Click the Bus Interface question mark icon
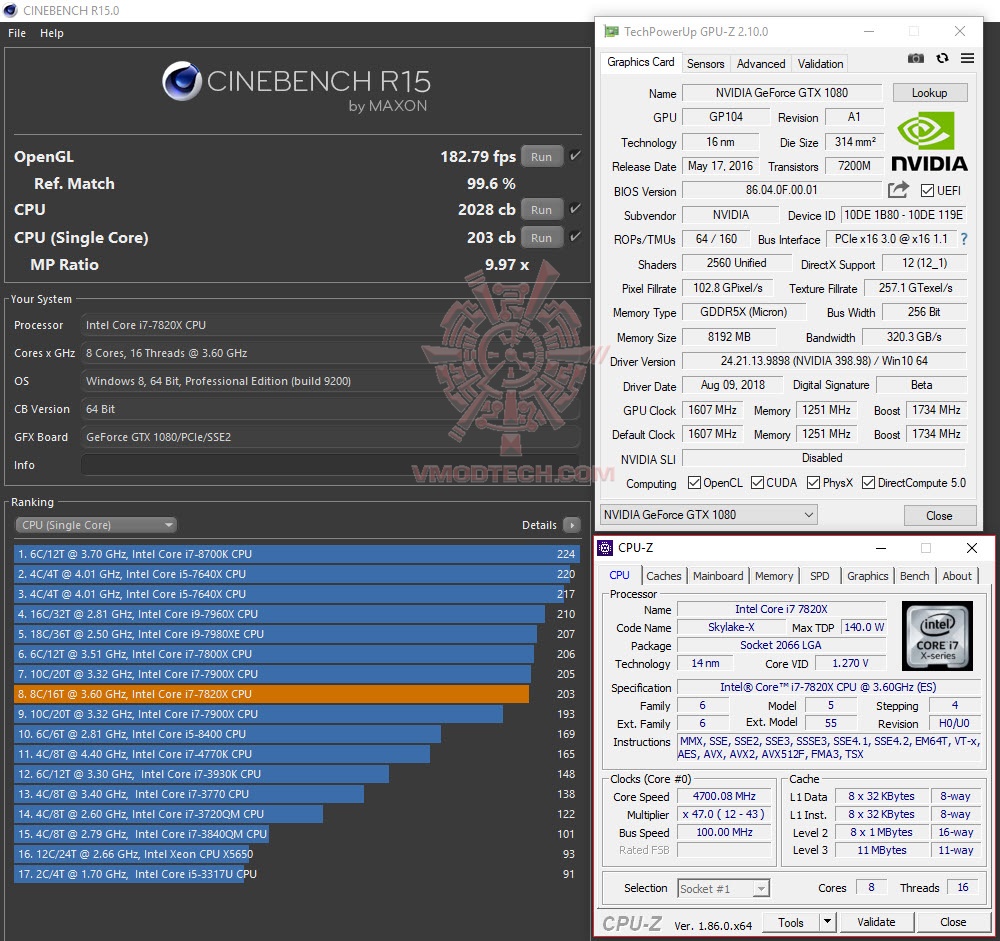Viewport: 1000px width, 941px height. [x=964, y=239]
